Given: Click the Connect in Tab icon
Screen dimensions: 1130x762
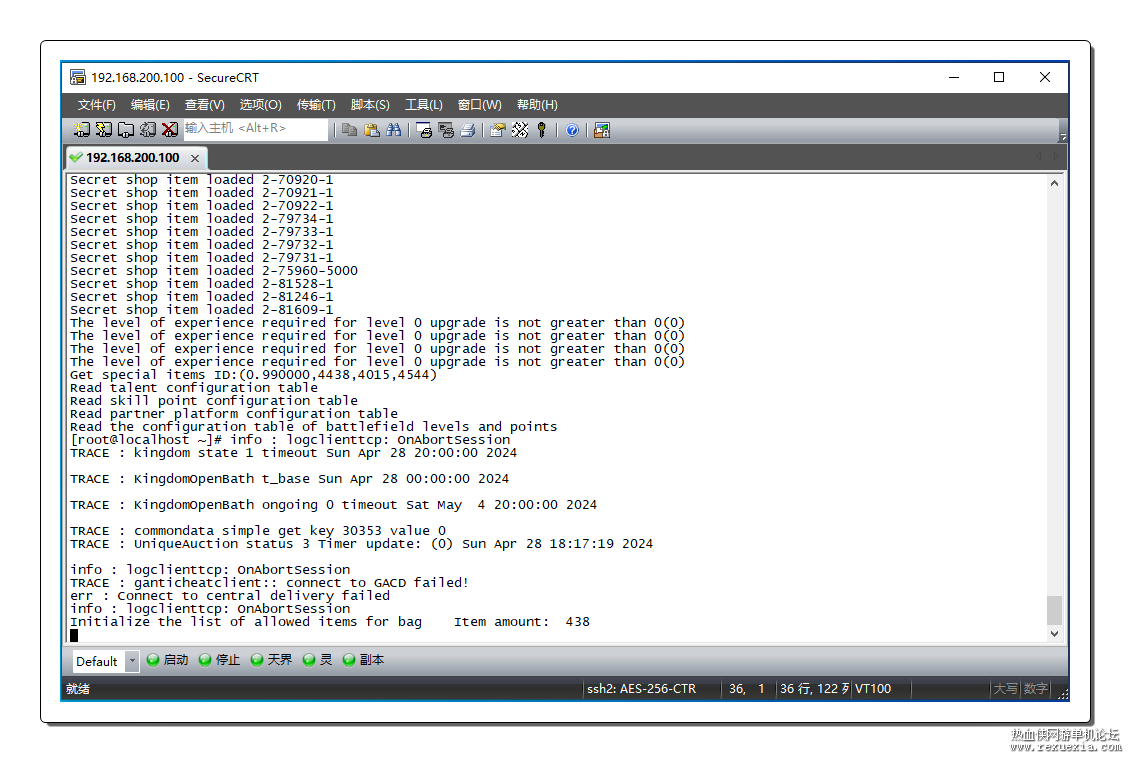Looking at the screenshot, I should (x=125, y=130).
